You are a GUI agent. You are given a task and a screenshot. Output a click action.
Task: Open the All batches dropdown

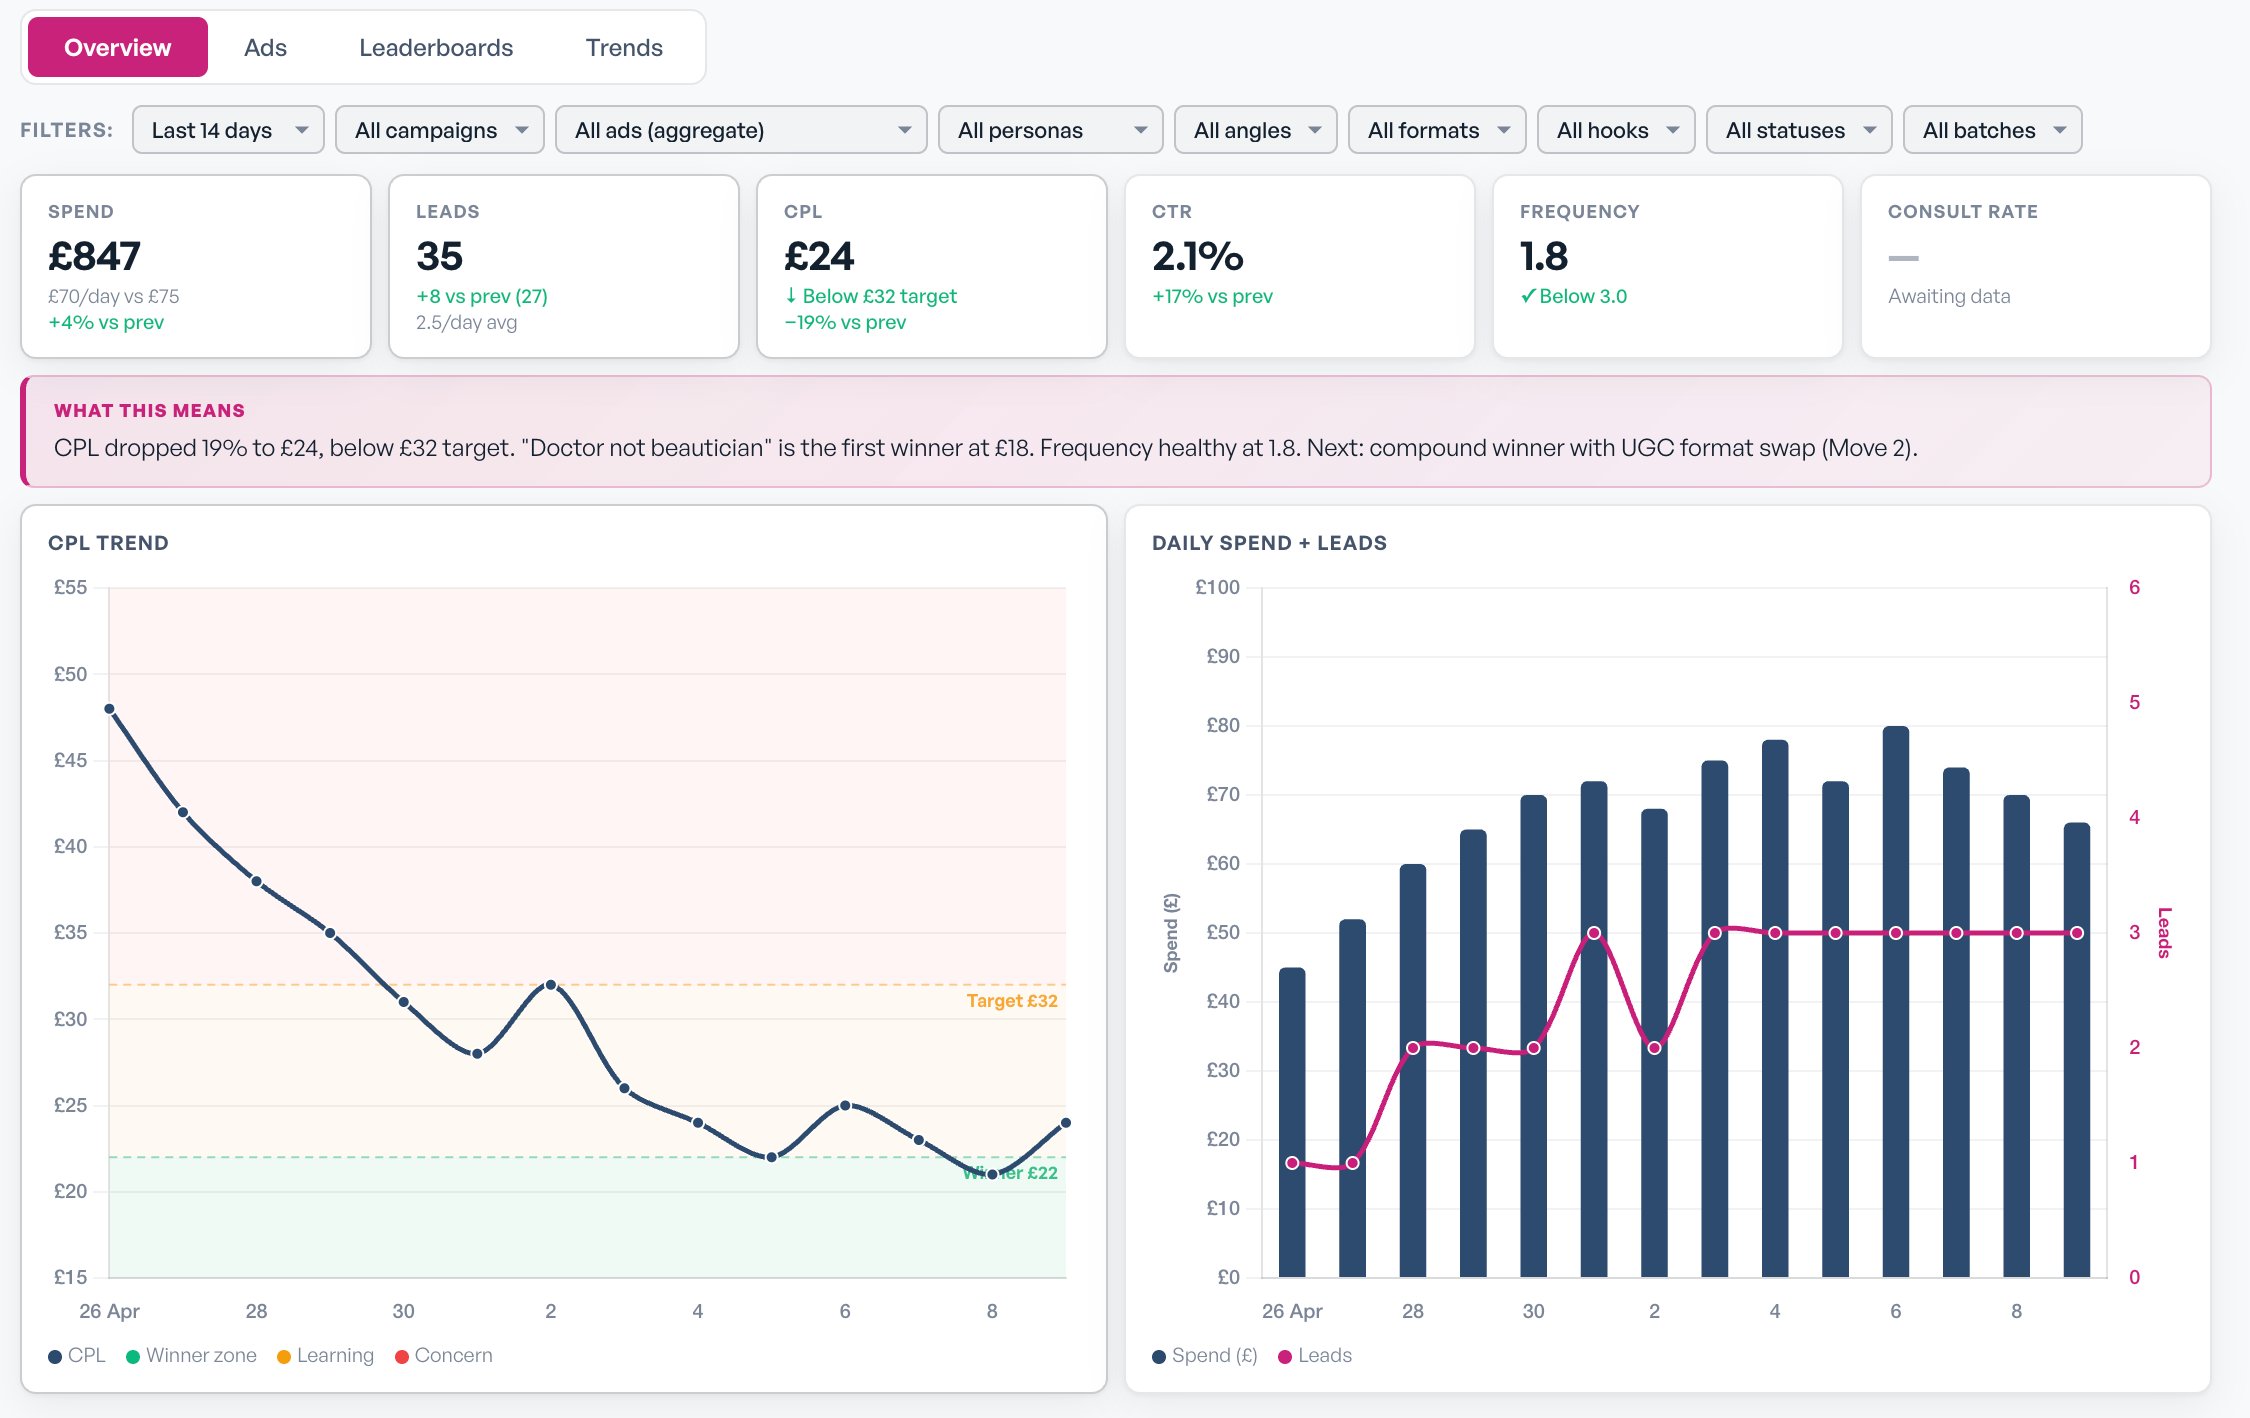[1992, 130]
